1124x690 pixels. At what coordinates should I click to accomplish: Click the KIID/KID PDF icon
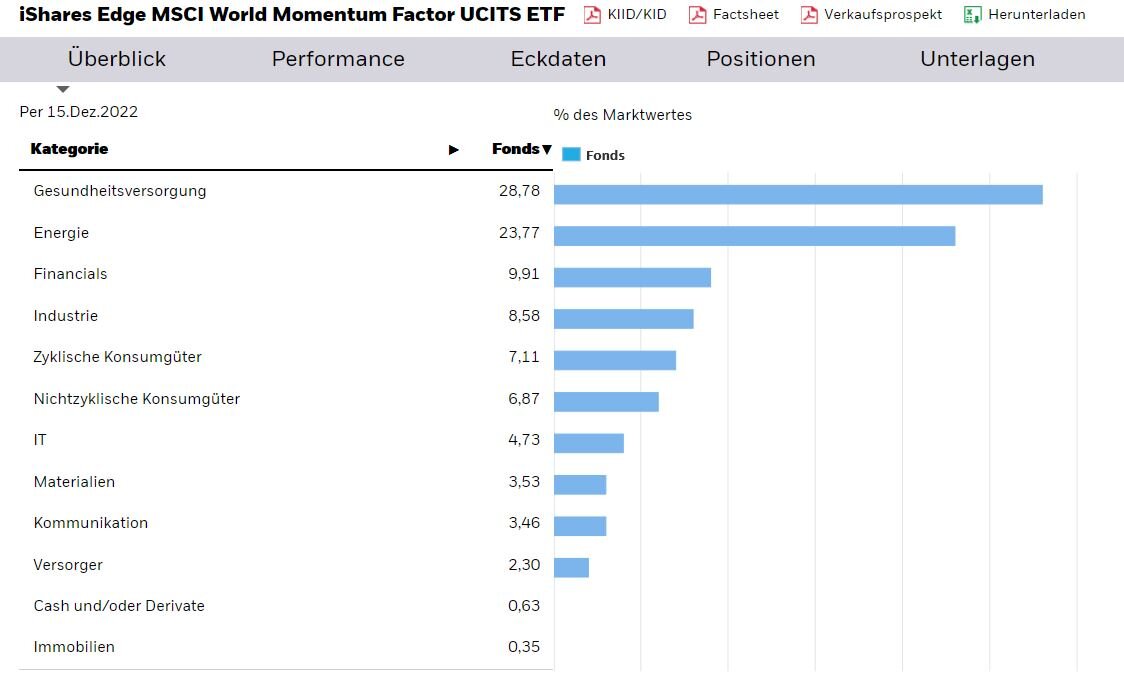coord(592,14)
